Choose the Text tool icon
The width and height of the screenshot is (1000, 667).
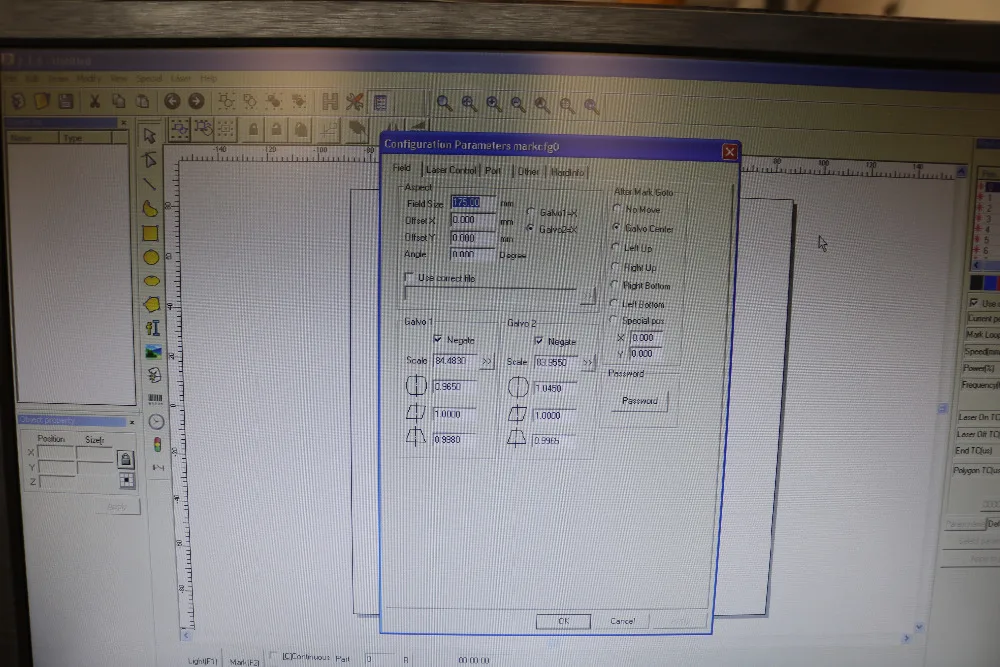coord(152,328)
